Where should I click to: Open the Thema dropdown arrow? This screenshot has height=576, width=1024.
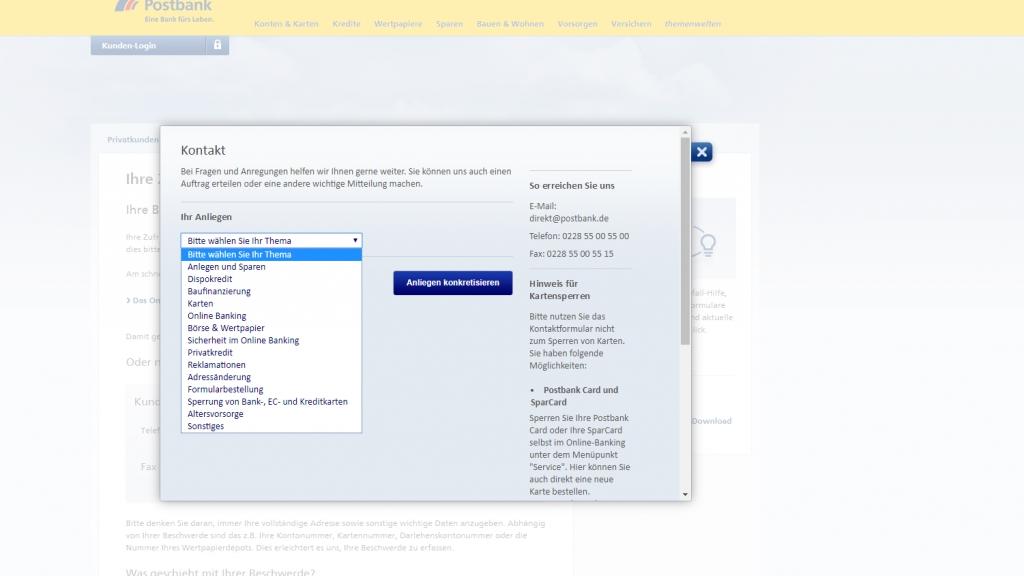click(x=355, y=240)
